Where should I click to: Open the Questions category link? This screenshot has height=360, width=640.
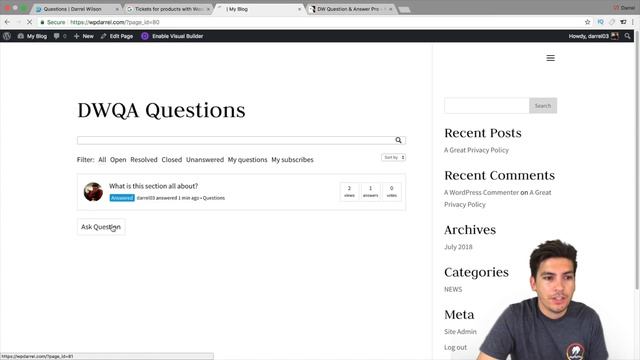(x=214, y=198)
